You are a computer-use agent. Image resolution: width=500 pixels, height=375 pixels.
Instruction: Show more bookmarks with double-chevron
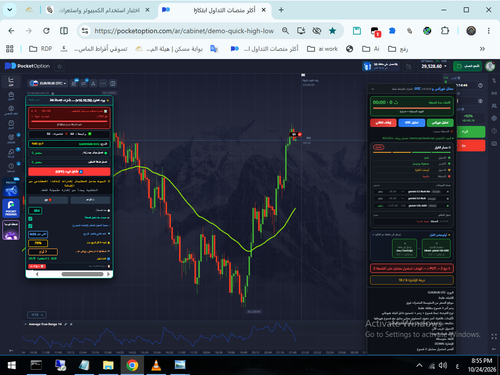click(x=482, y=49)
